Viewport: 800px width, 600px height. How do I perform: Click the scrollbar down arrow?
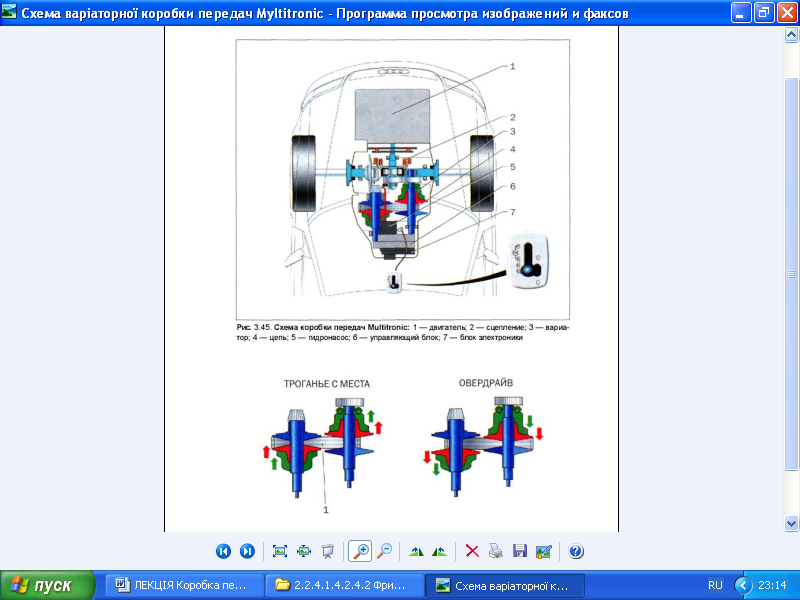791,523
